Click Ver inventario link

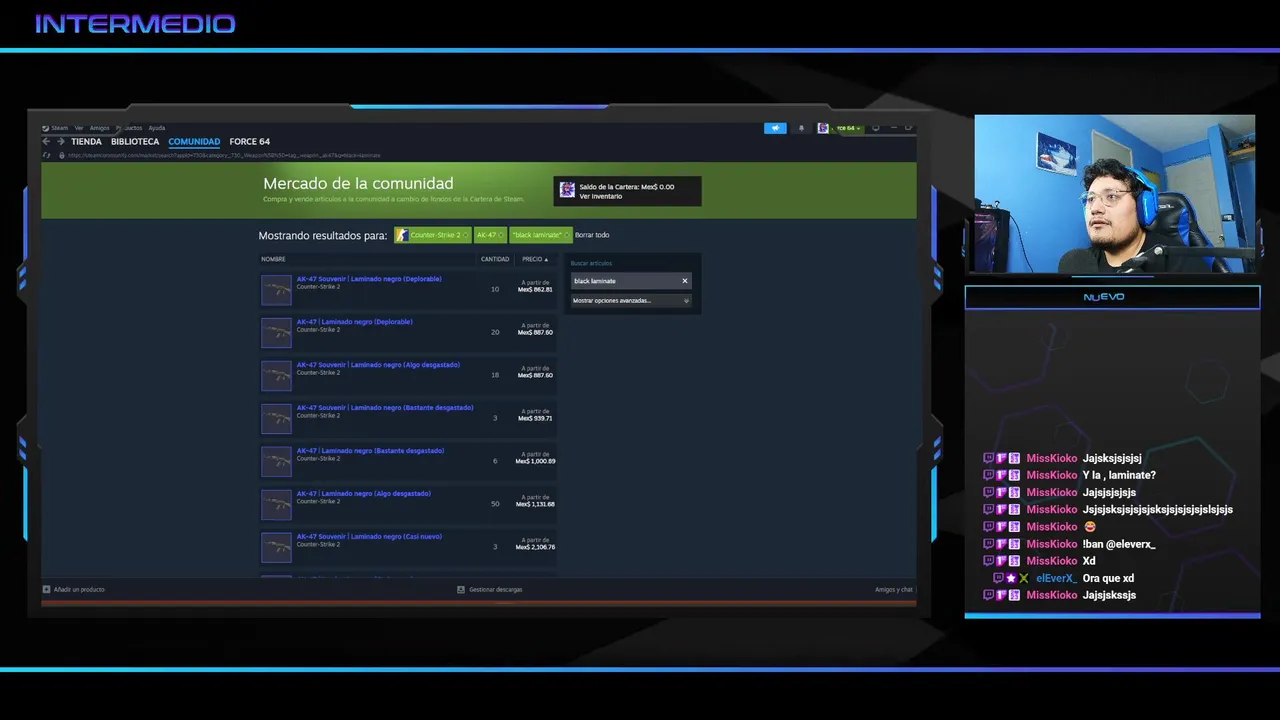(x=600, y=196)
